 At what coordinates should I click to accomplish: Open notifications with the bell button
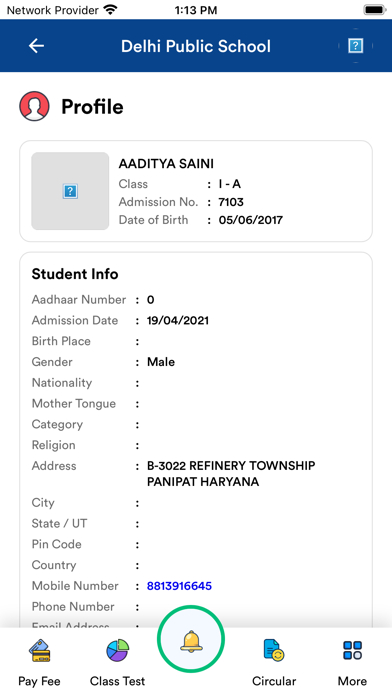191,640
